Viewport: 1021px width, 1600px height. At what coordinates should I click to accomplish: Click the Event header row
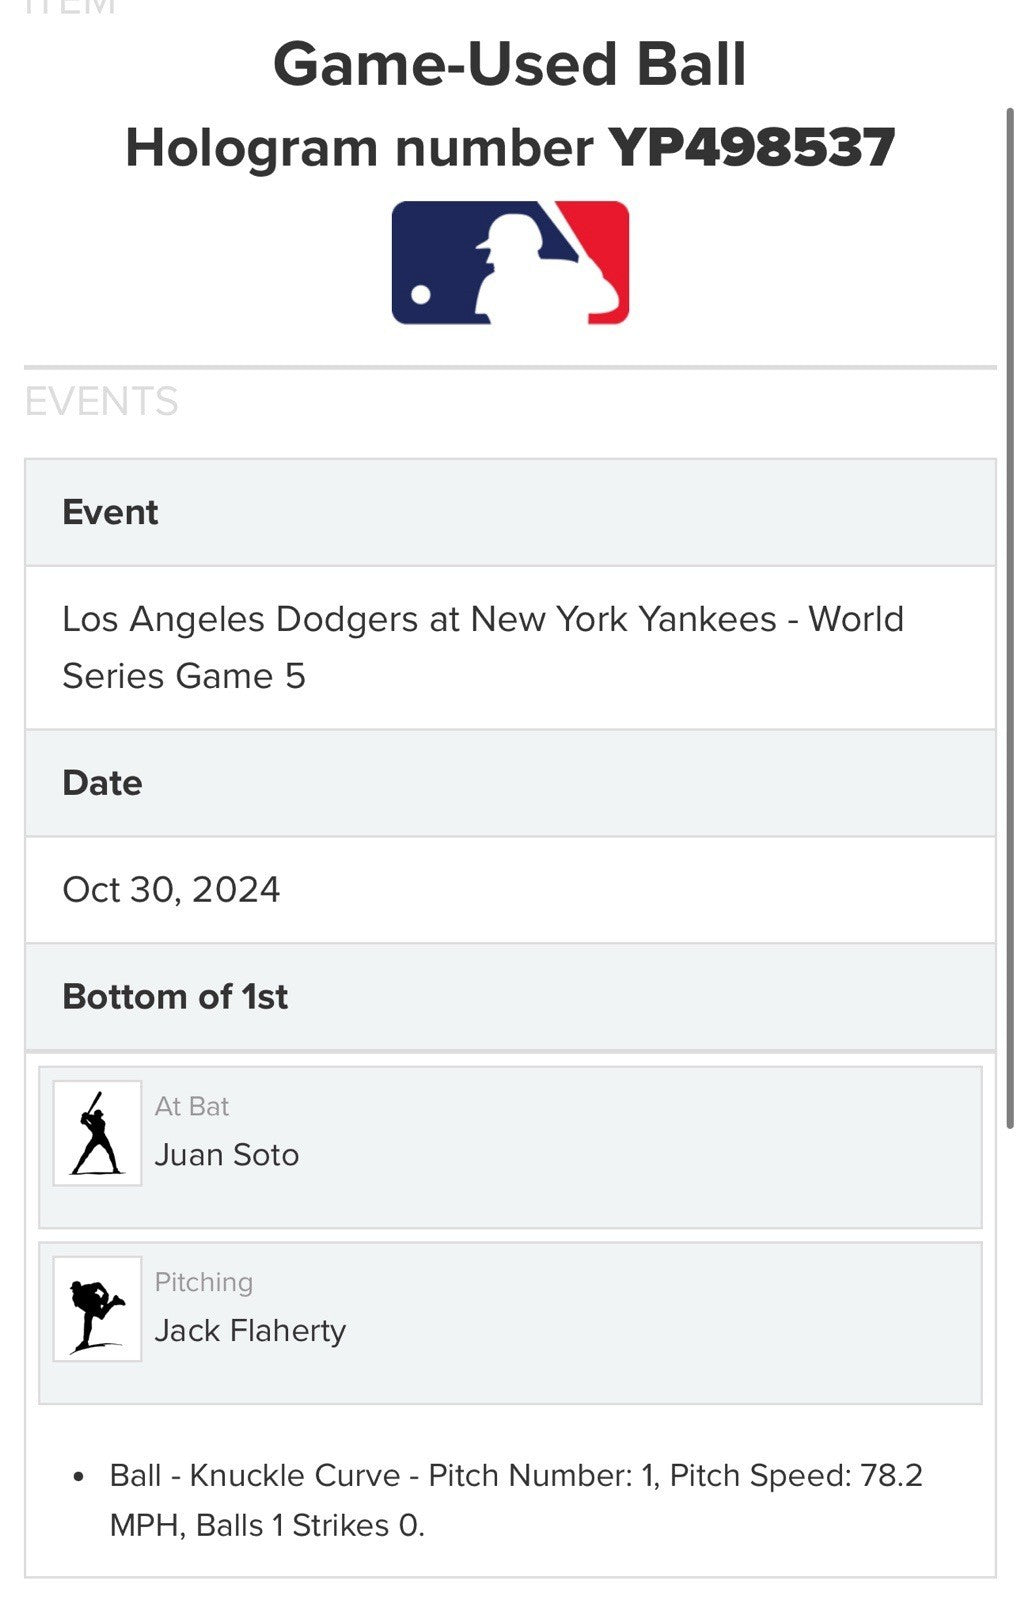(x=510, y=512)
